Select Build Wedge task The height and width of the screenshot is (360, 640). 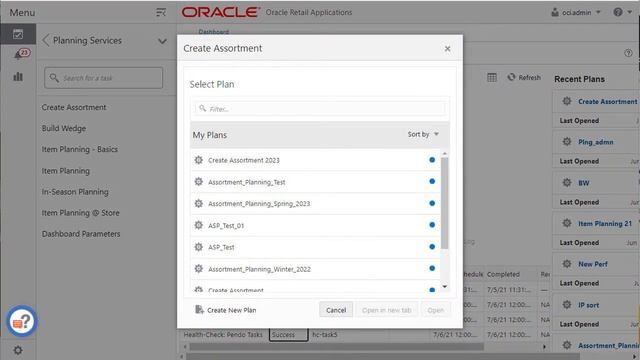64,128
